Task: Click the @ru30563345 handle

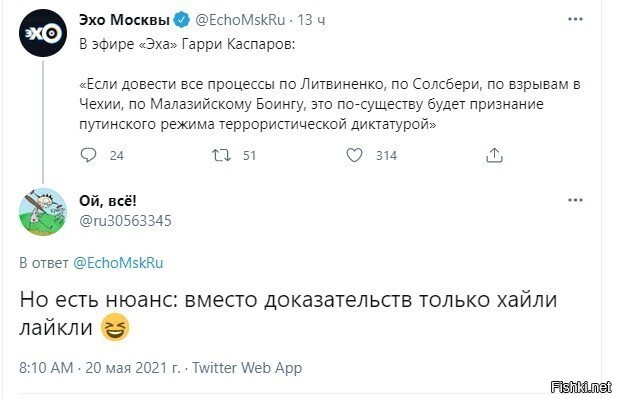Action: [126, 221]
